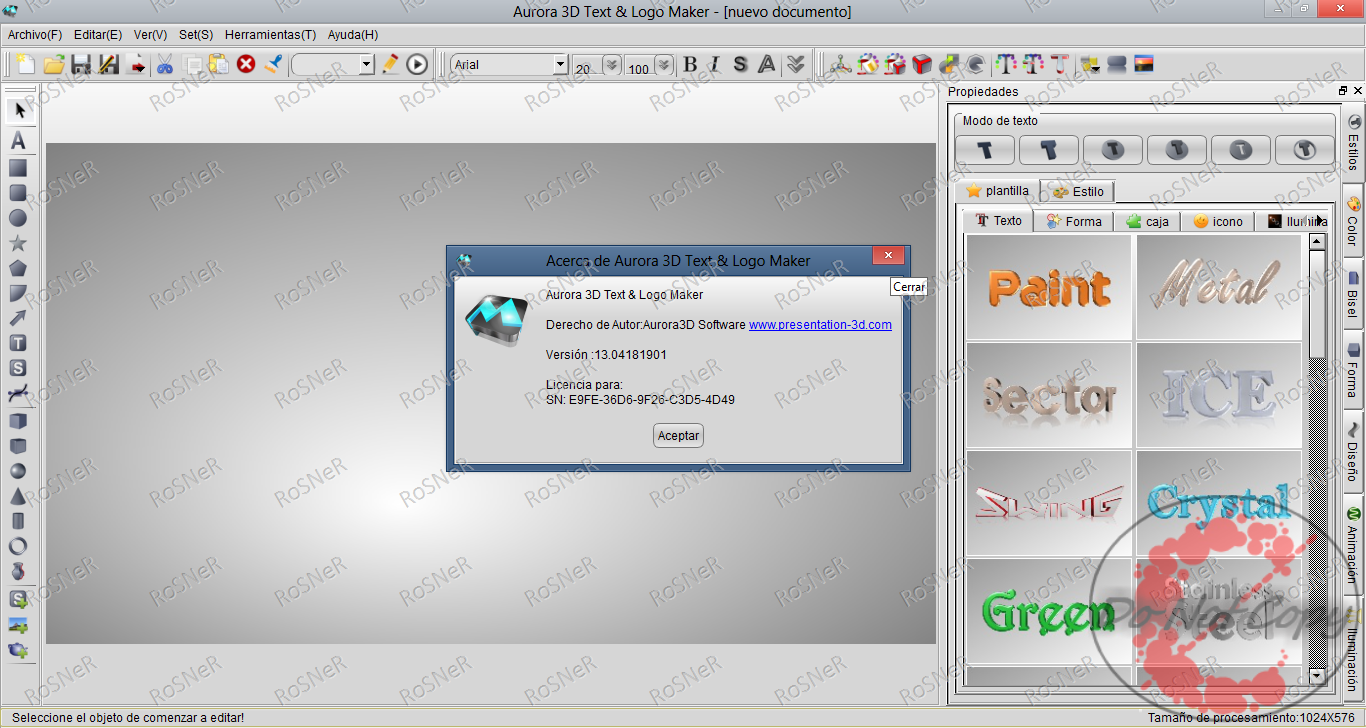Select the third text mode button
Screen dimensions: 1366x728
tap(1113, 150)
